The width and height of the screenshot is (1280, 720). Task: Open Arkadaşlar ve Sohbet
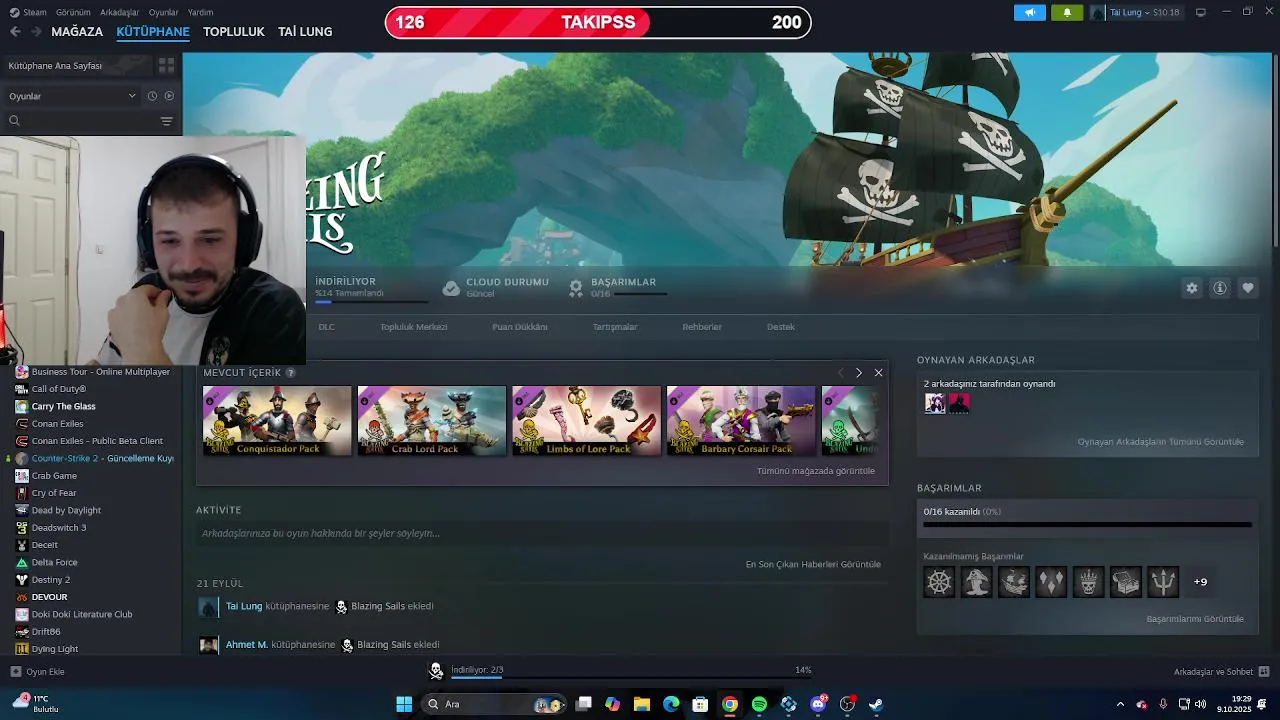point(1221,672)
